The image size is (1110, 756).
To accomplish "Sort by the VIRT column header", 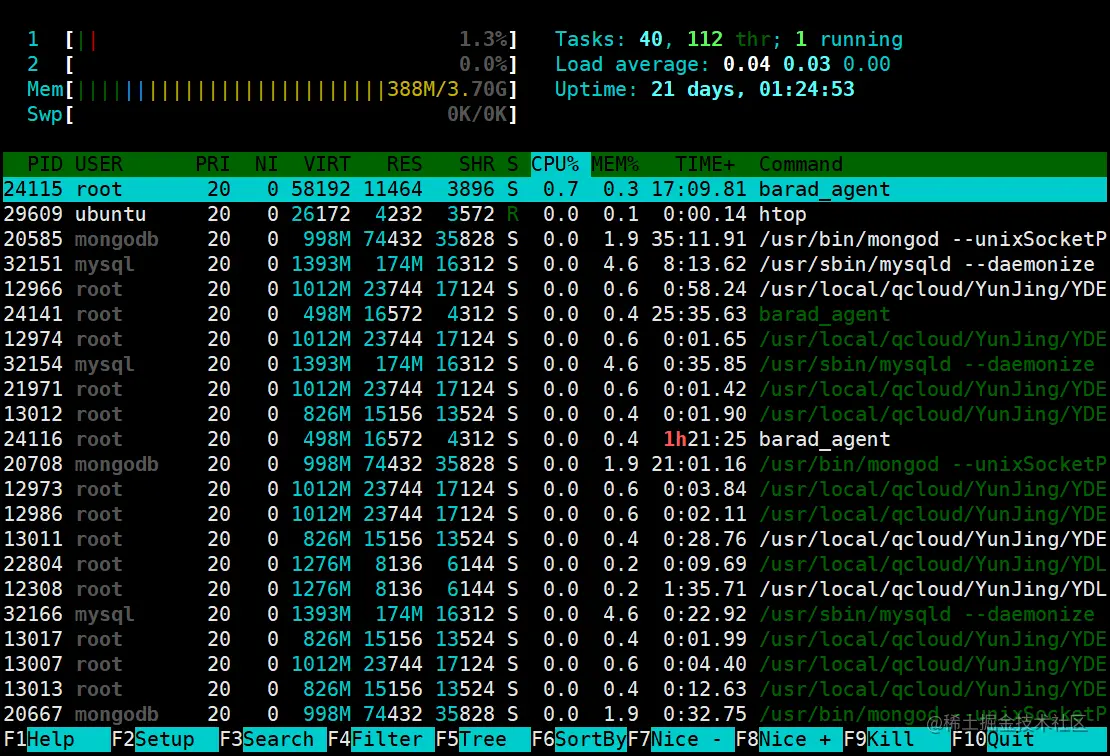I will [x=326, y=164].
